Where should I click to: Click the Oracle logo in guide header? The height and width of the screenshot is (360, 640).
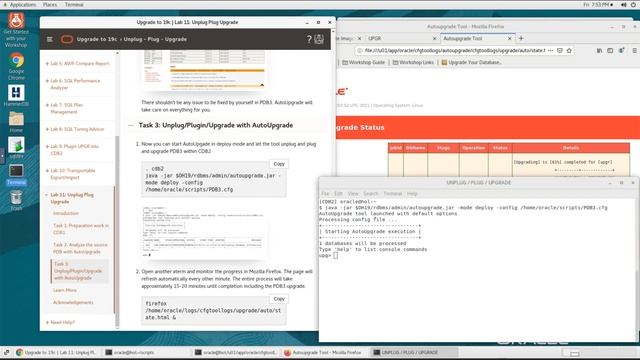pyautogui.click(x=67, y=39)
